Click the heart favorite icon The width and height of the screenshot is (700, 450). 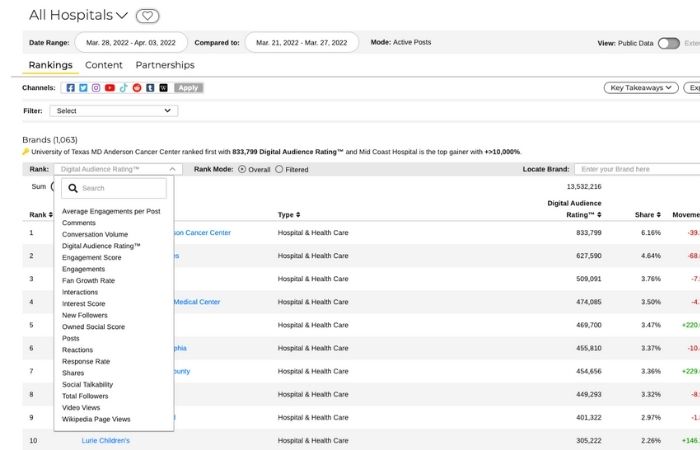(x=147, y=16)
